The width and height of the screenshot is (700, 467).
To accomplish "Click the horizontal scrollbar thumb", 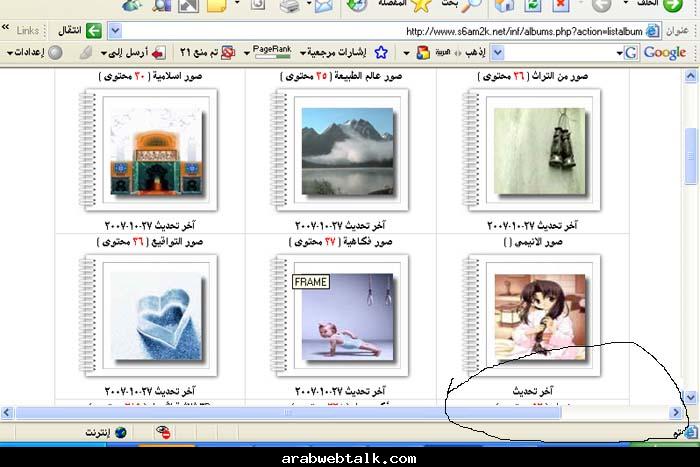I will coord(288,413).
